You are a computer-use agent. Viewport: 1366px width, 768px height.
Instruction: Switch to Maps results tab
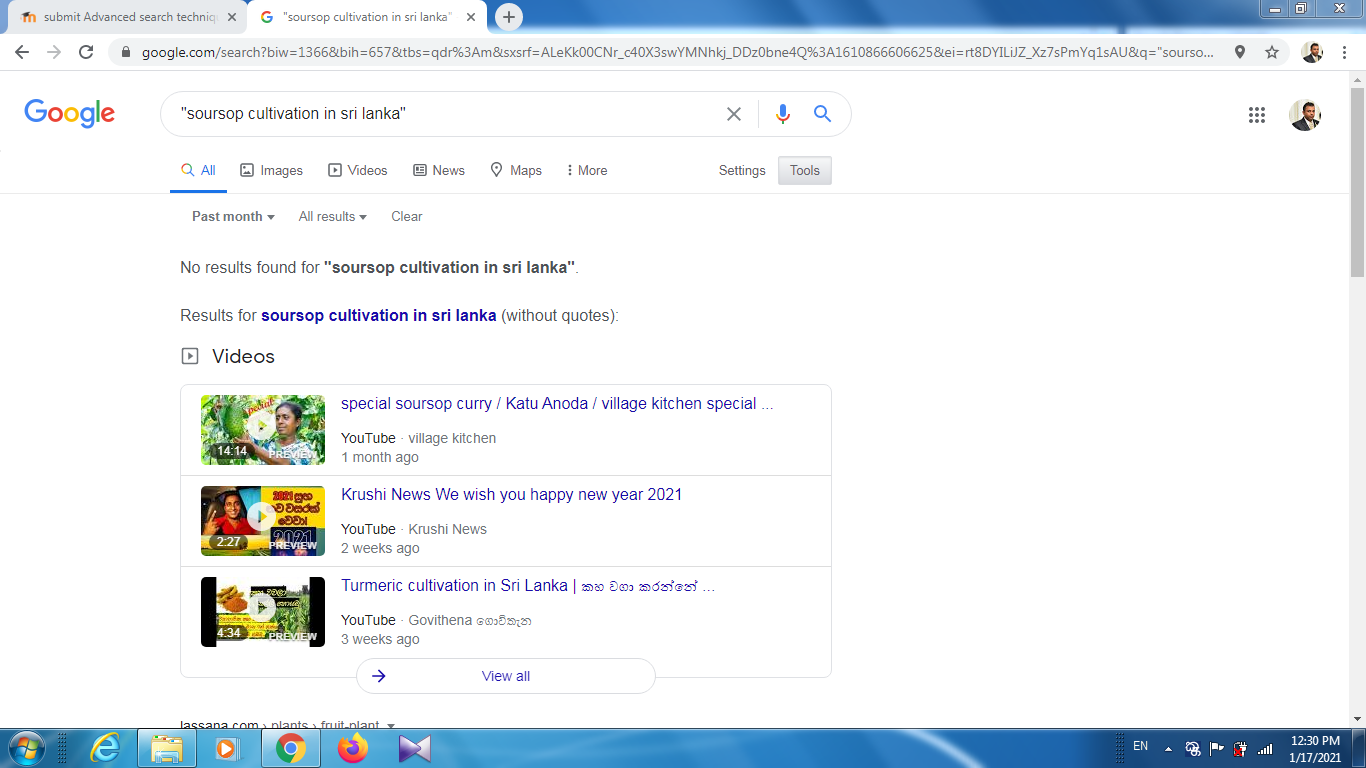(x=516, y=171)
